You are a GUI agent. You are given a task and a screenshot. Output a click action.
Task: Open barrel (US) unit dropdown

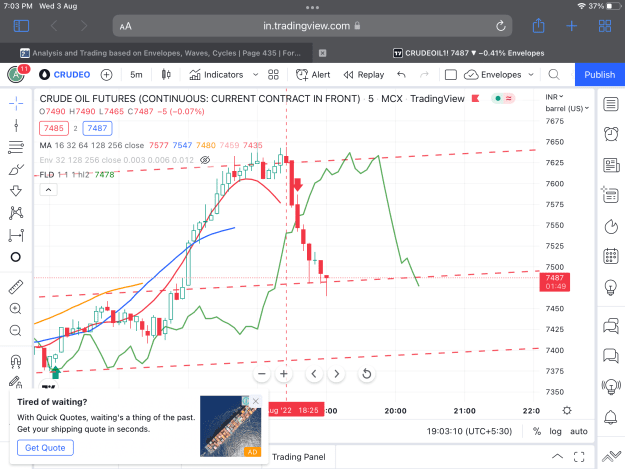coord(567,108)
